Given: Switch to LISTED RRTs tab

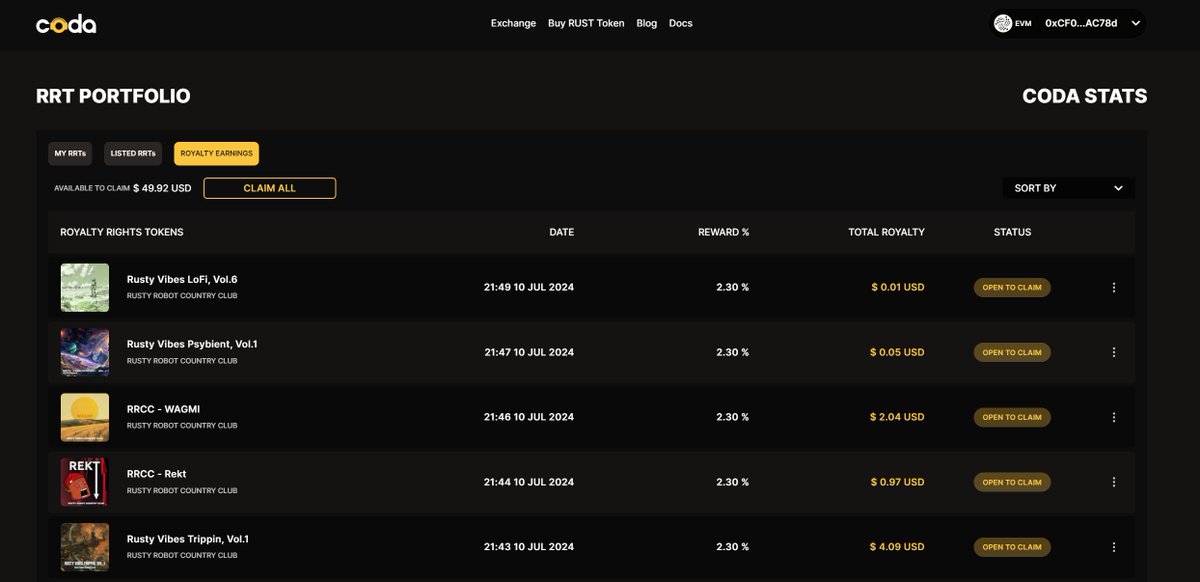Looking at the screenshot, I should [x=133, y=154].
